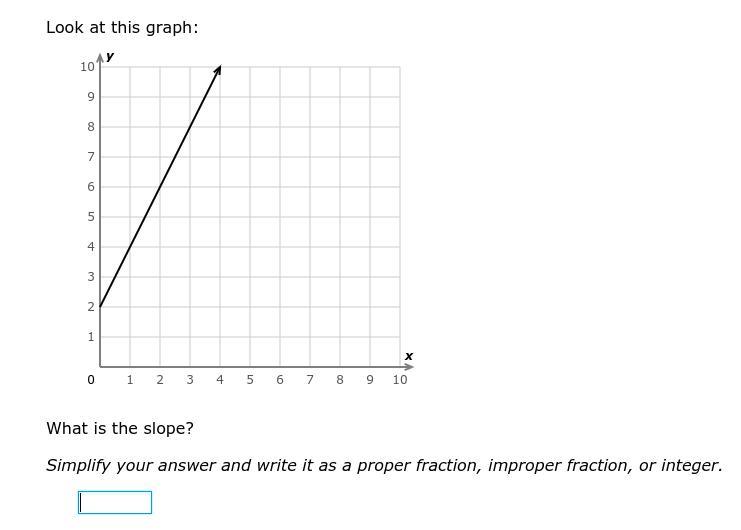Image resolution: width=741 pixels, height=530 pixels.
Task: Click the x-axis arrow tip
Action: pos(410,367)
